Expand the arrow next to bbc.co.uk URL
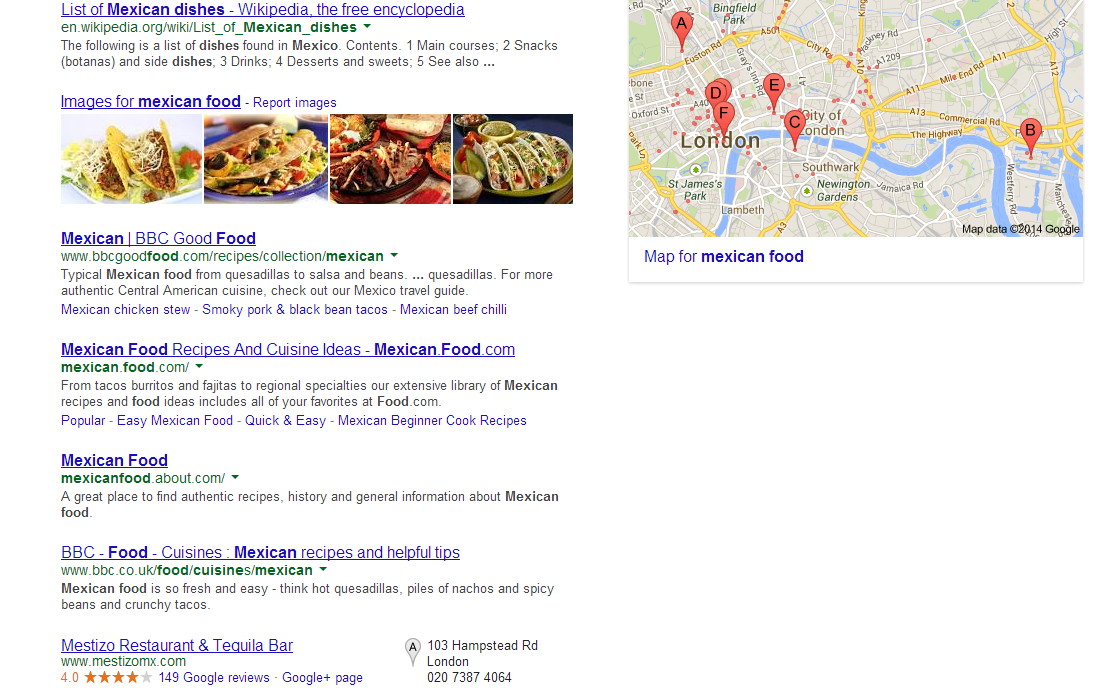 (x=322, y=570)
